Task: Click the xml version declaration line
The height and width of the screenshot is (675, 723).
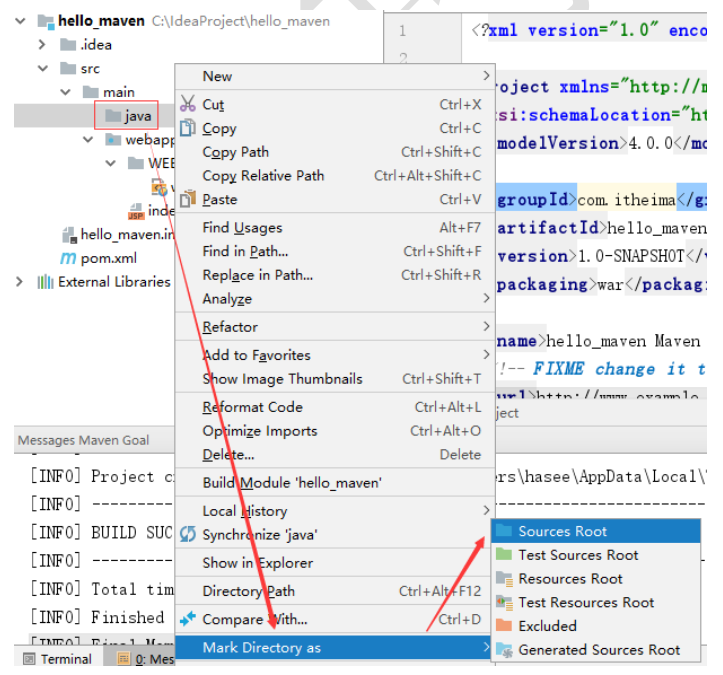Action: pyautogui.click(x=589, y=30)
